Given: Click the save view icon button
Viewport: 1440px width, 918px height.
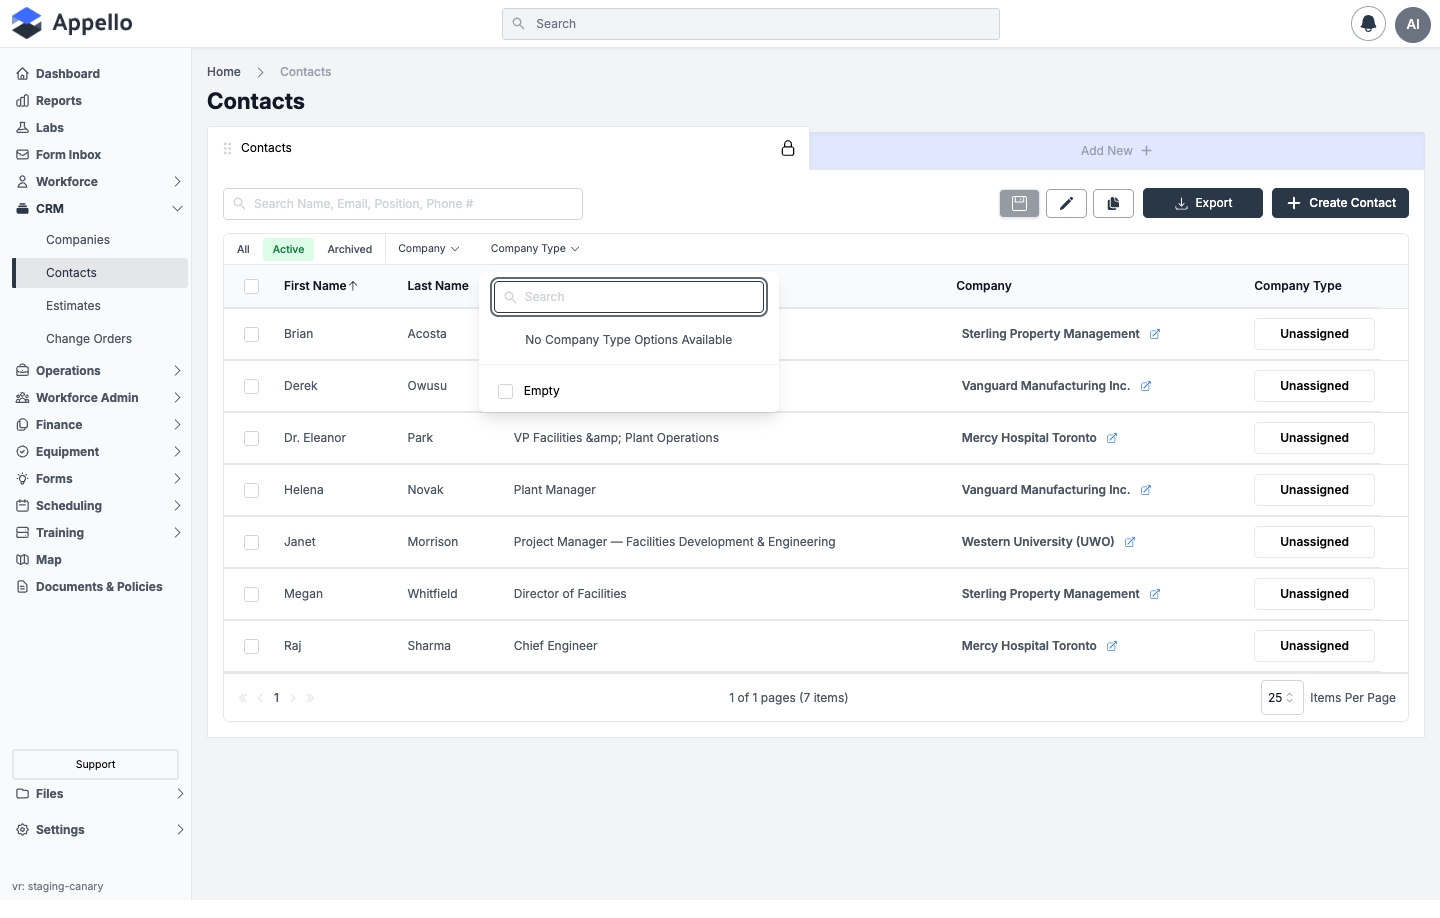Looking at the screenshot, I should (x=1019, y=203).
